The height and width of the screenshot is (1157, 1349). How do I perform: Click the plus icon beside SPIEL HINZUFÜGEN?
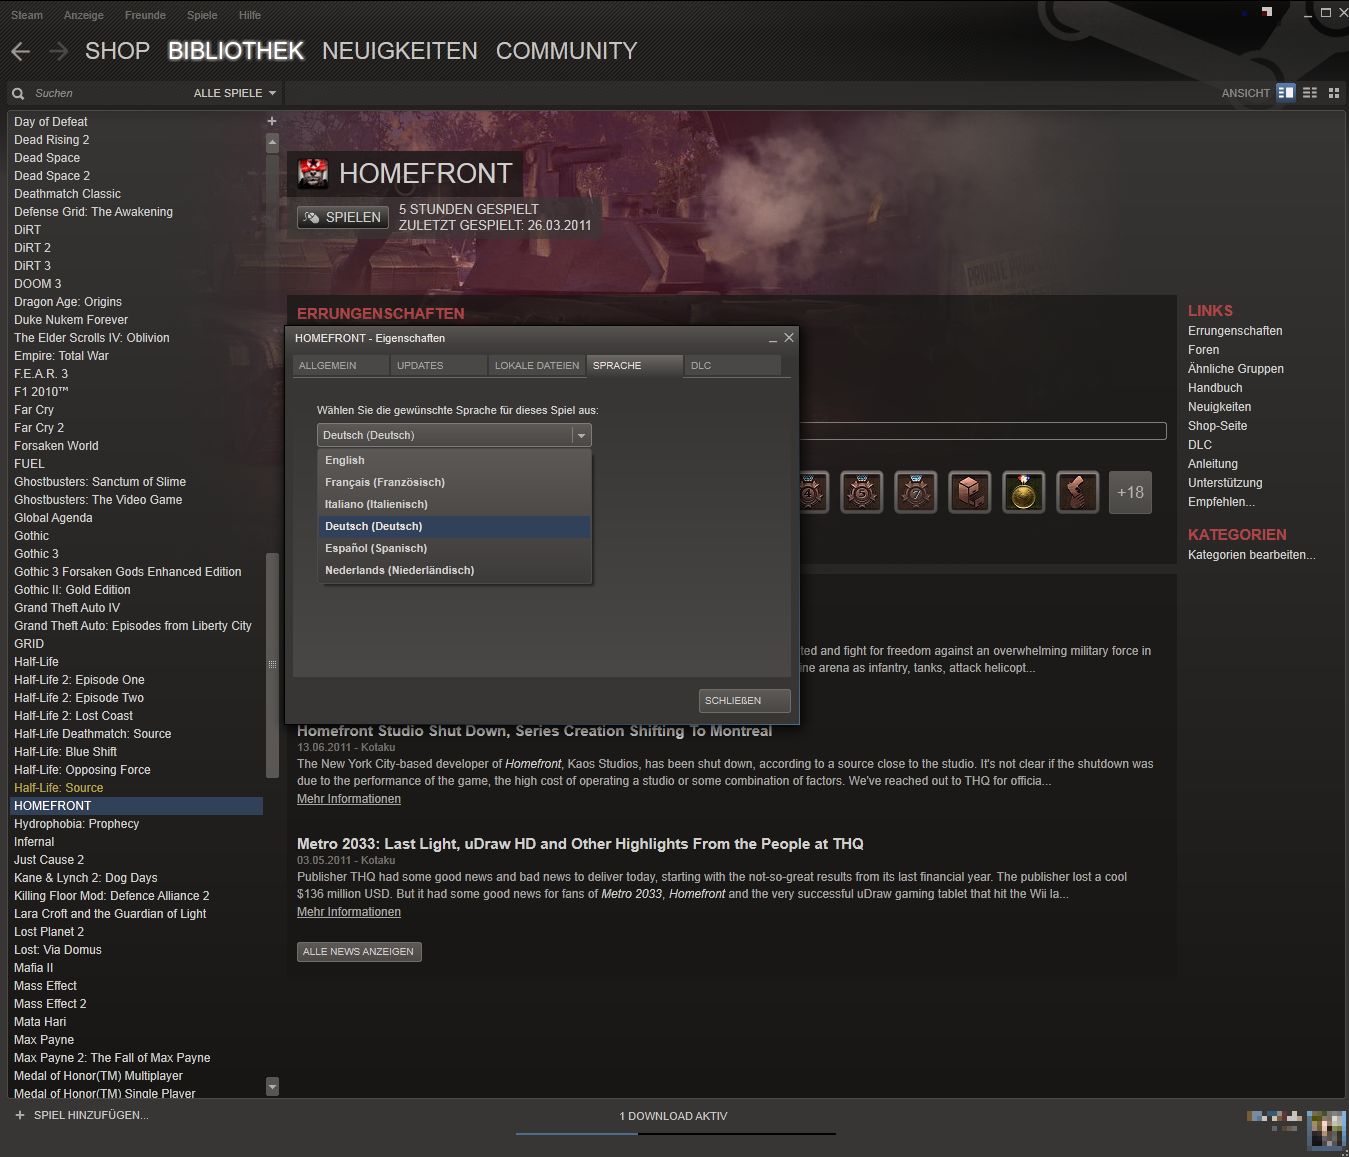pos(20,1115)
